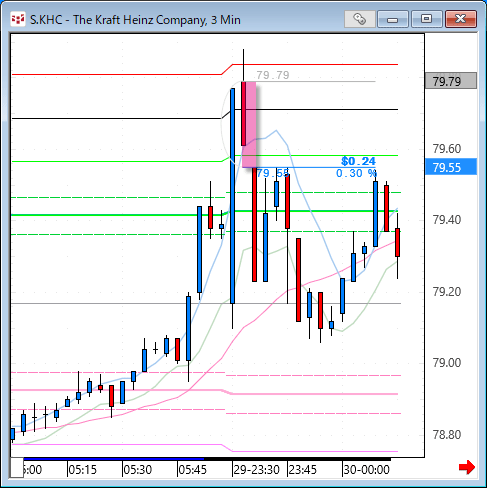Click the 79.60 price axis label
This screenshot has width=487, height=488.
[x=447, y=149]
